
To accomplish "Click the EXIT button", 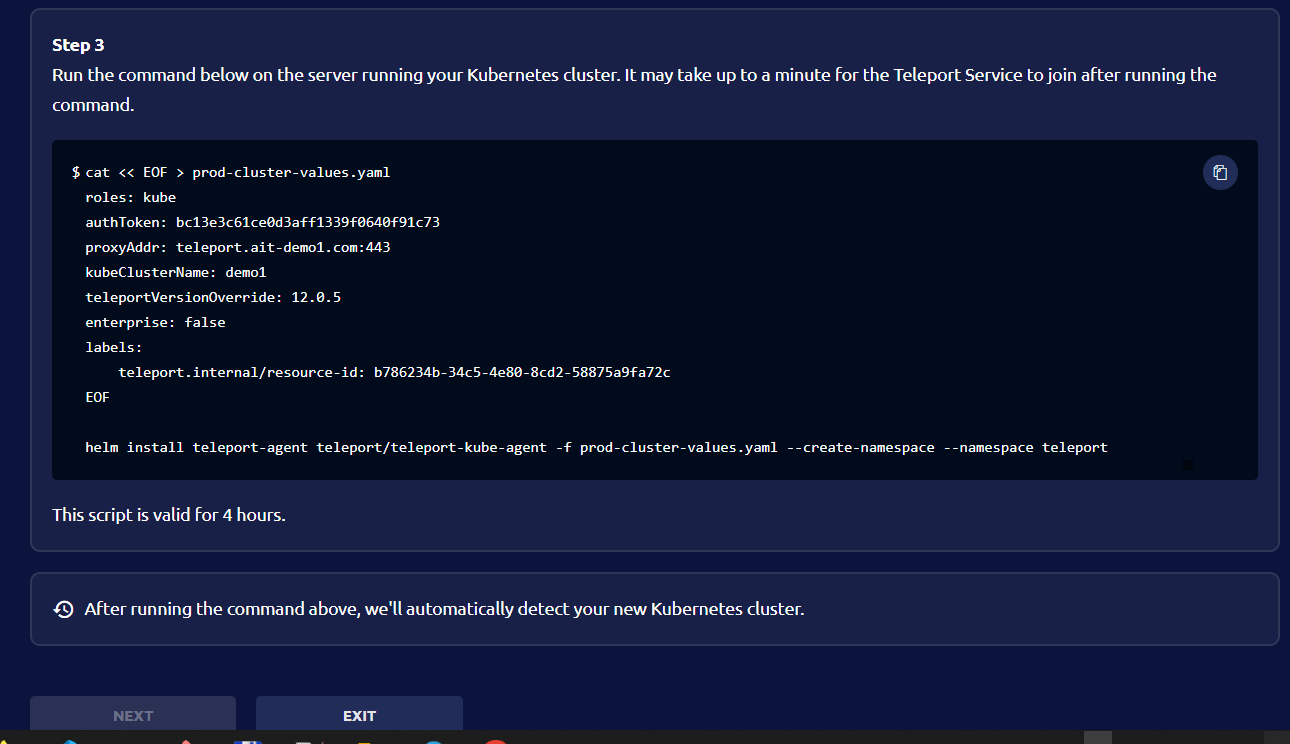I will click(x=359, y=715).
